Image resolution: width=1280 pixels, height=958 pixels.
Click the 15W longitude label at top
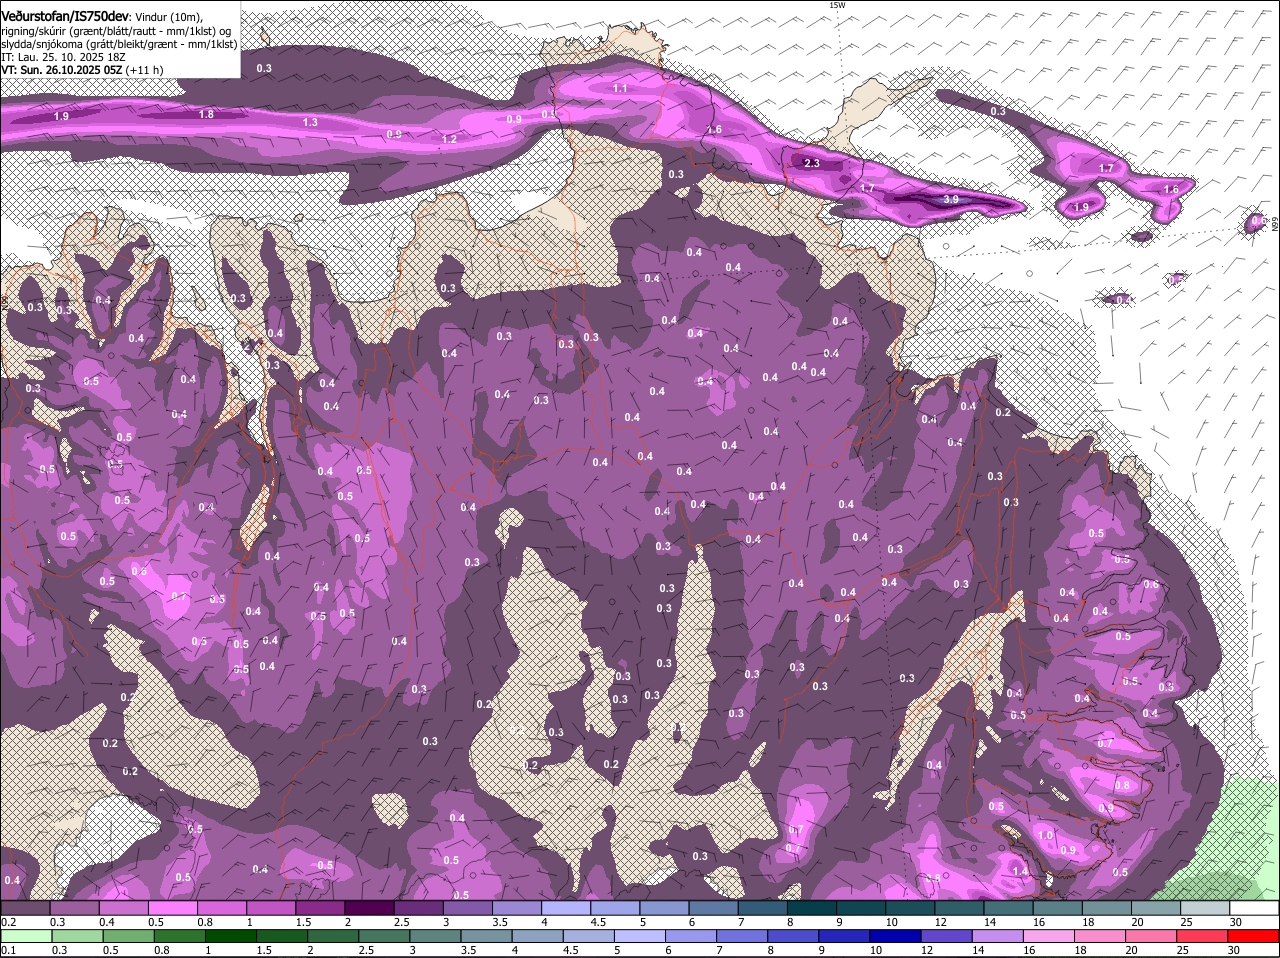[x=837, y=6]
